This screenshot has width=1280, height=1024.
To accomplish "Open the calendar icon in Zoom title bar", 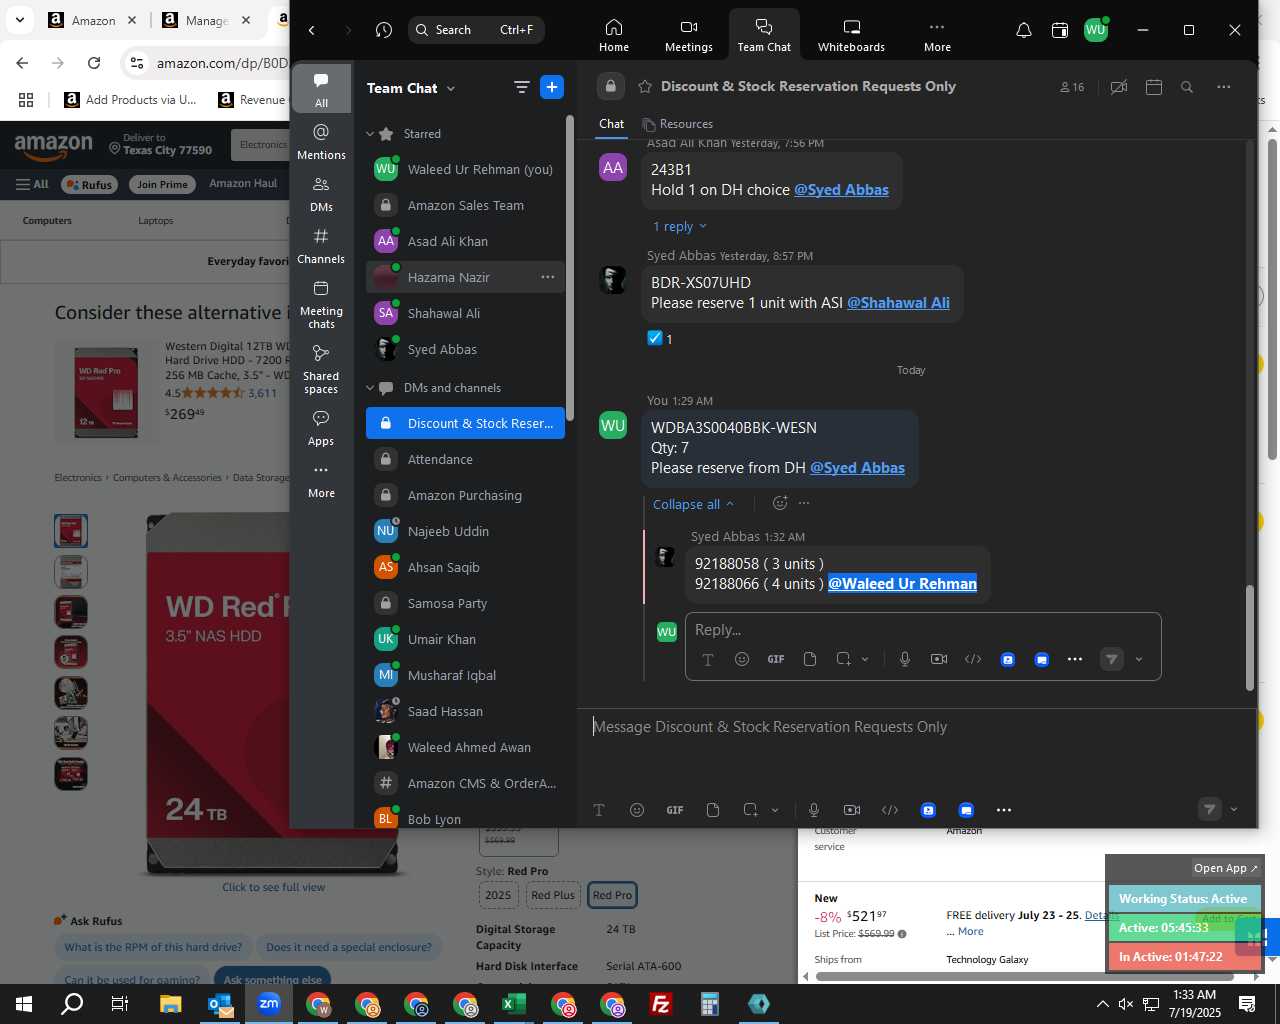I will tap(1060, 30).
